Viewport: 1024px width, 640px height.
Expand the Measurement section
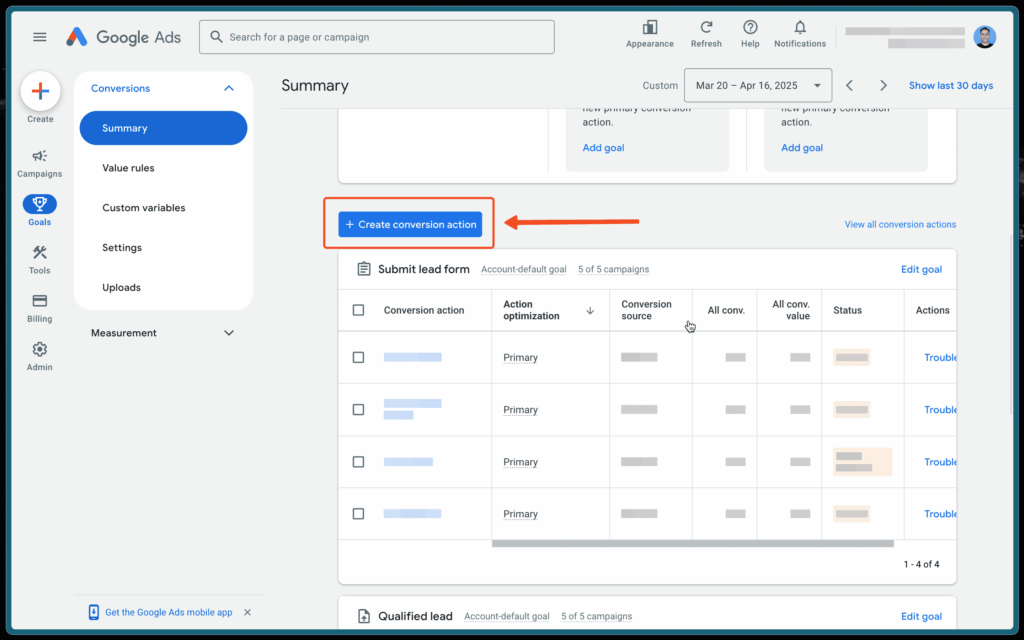coord(228,332)
